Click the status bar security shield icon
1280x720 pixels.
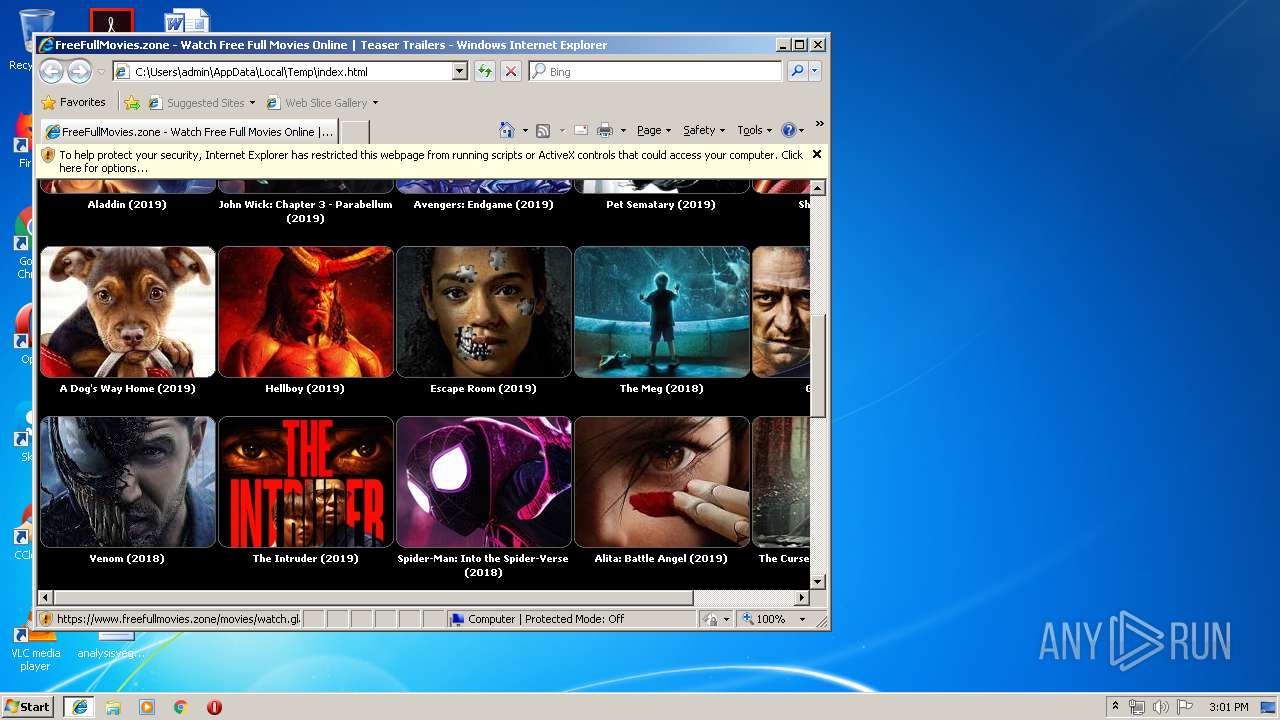click(x=46, y=619)
